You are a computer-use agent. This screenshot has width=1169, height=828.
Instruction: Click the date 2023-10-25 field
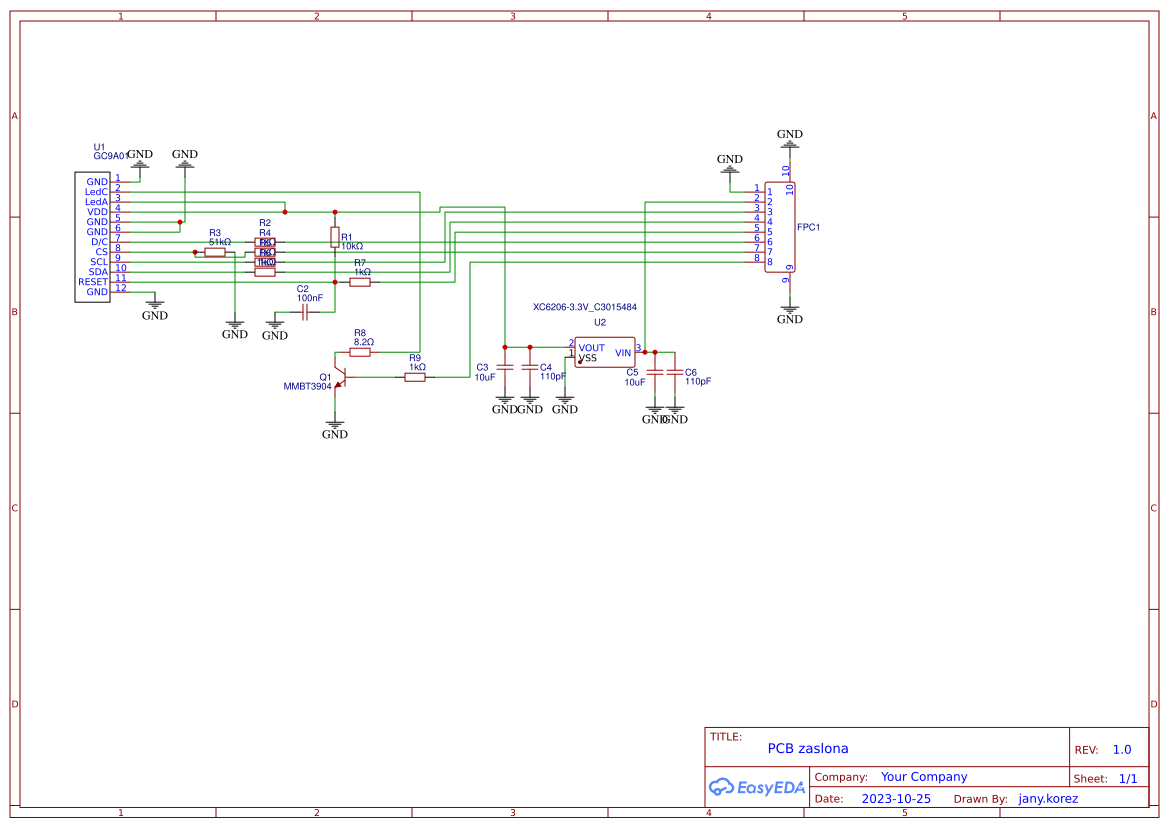tap(895, 798)
